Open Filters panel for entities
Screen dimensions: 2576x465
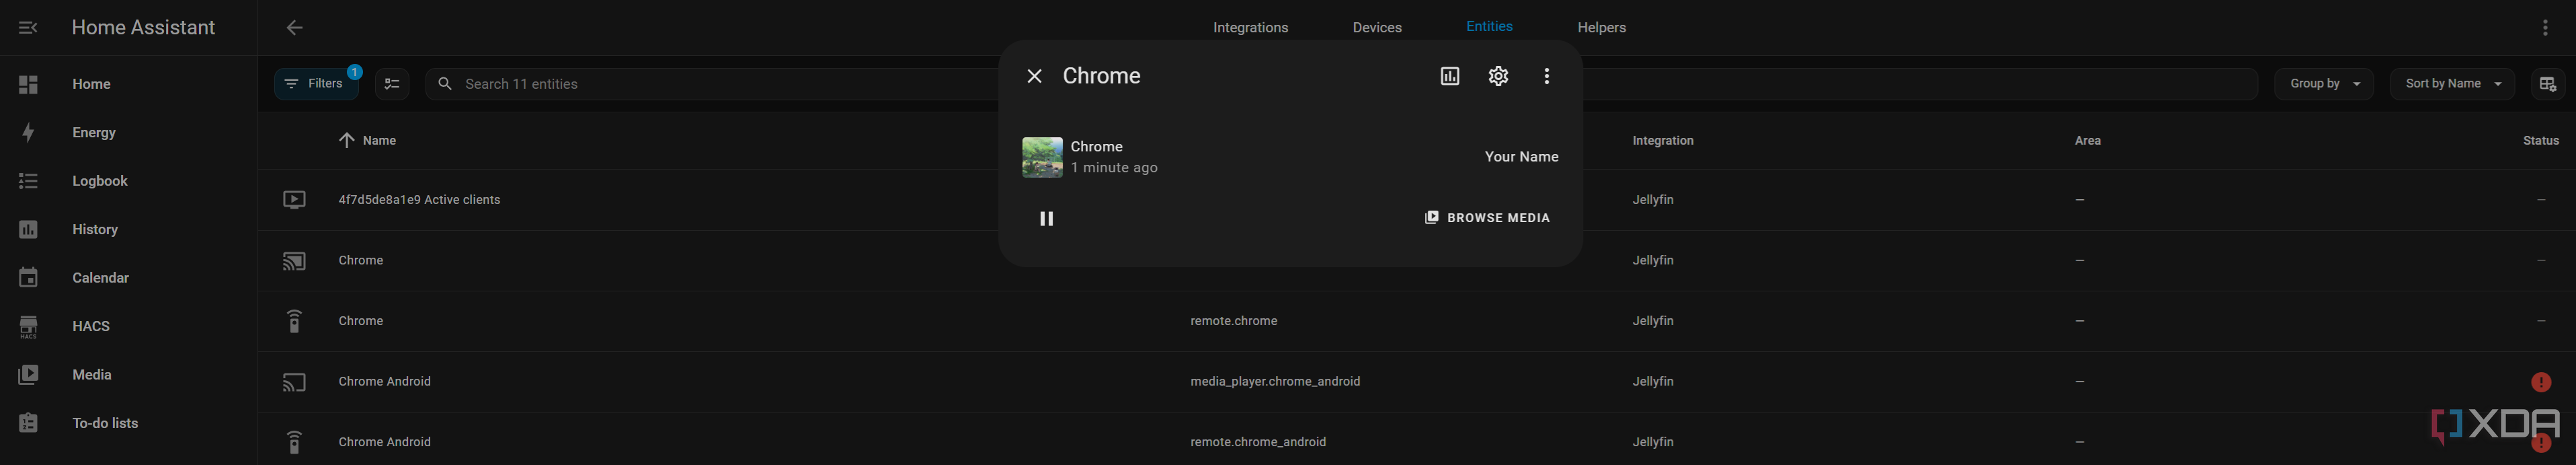317,84
